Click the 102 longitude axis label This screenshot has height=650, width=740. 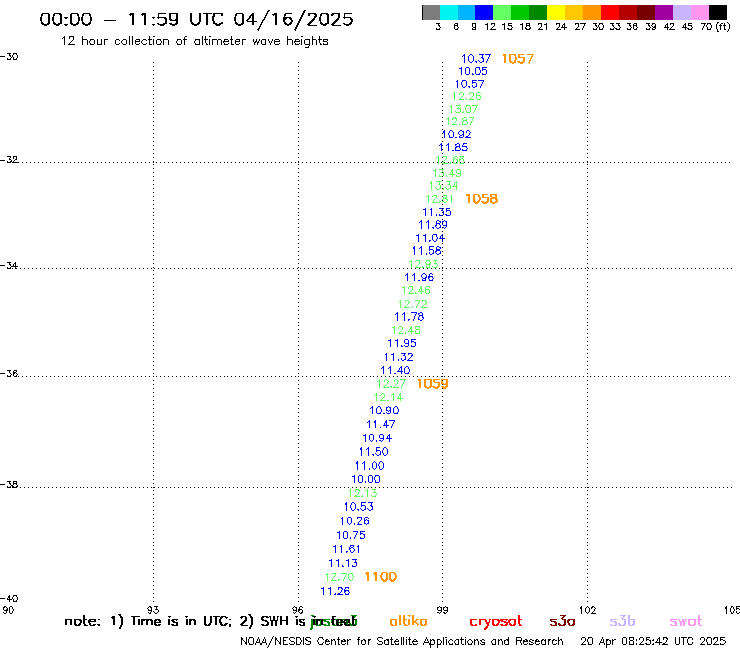(x=588, y=610)
